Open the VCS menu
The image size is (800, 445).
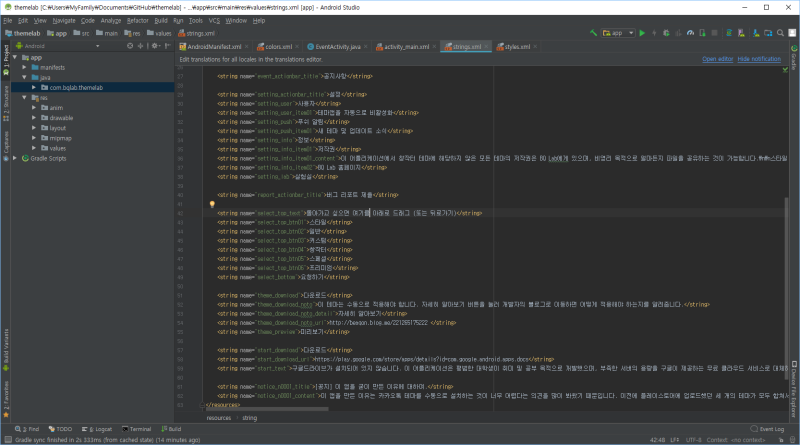[214, 20]
